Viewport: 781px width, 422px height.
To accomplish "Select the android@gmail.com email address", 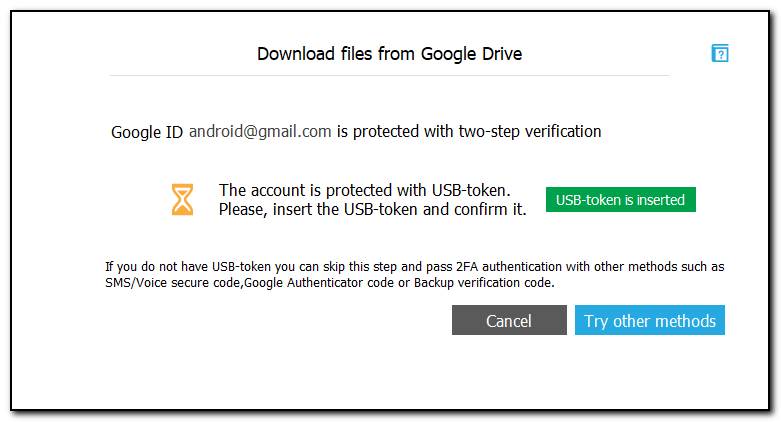I will coord(260,131).
